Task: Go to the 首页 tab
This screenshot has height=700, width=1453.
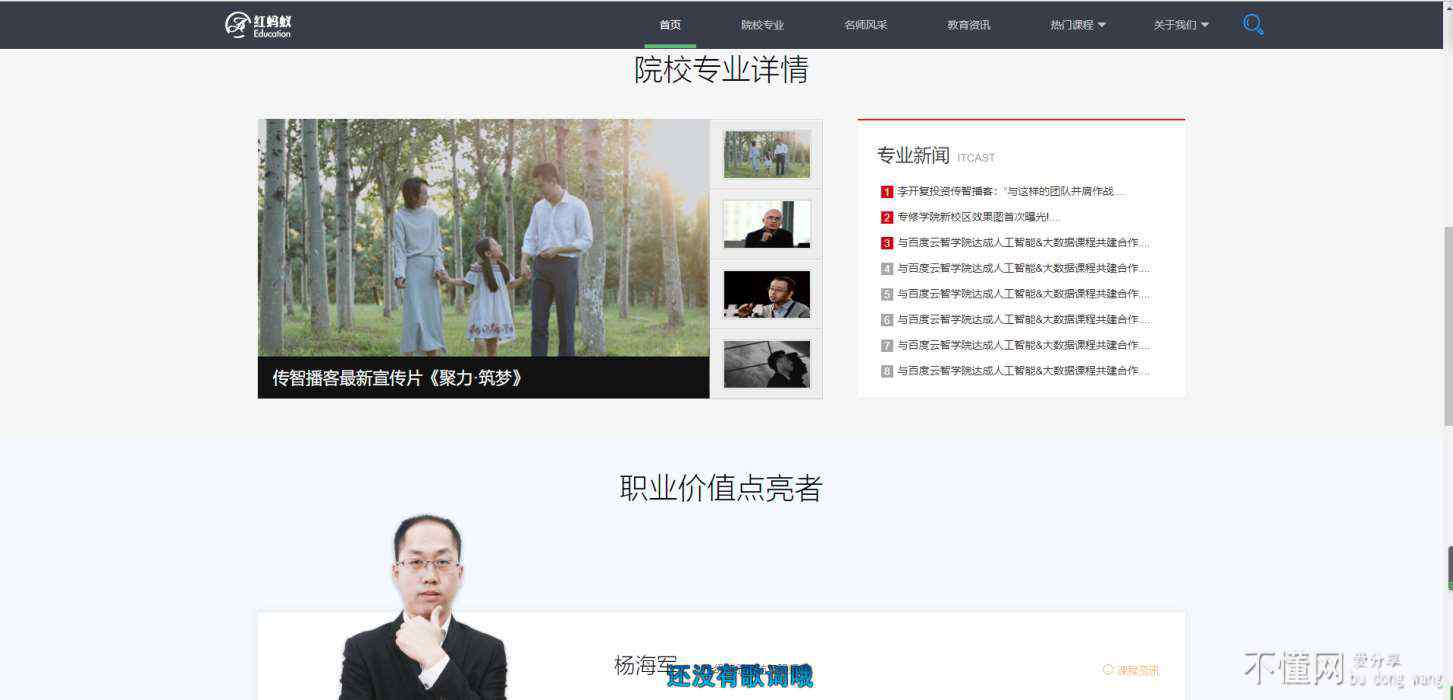Action: (670, 25)
